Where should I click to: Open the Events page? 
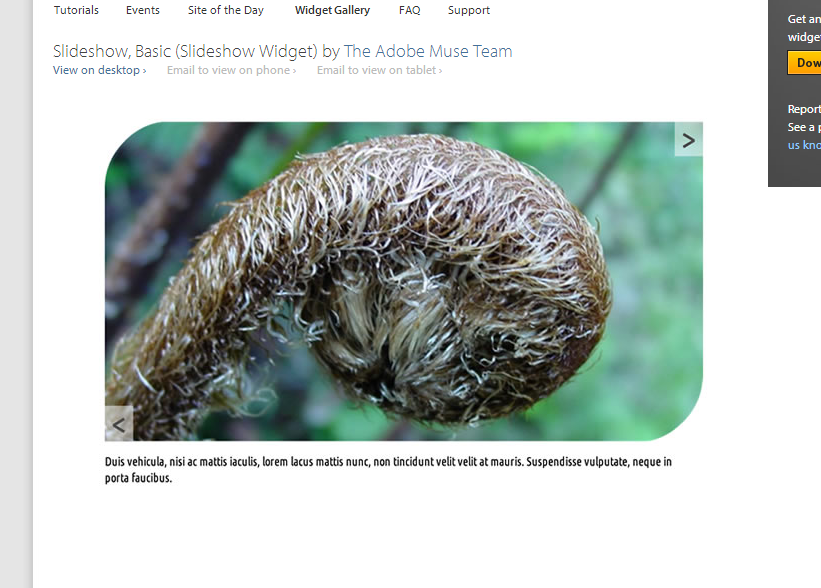[x=142, y=10]
